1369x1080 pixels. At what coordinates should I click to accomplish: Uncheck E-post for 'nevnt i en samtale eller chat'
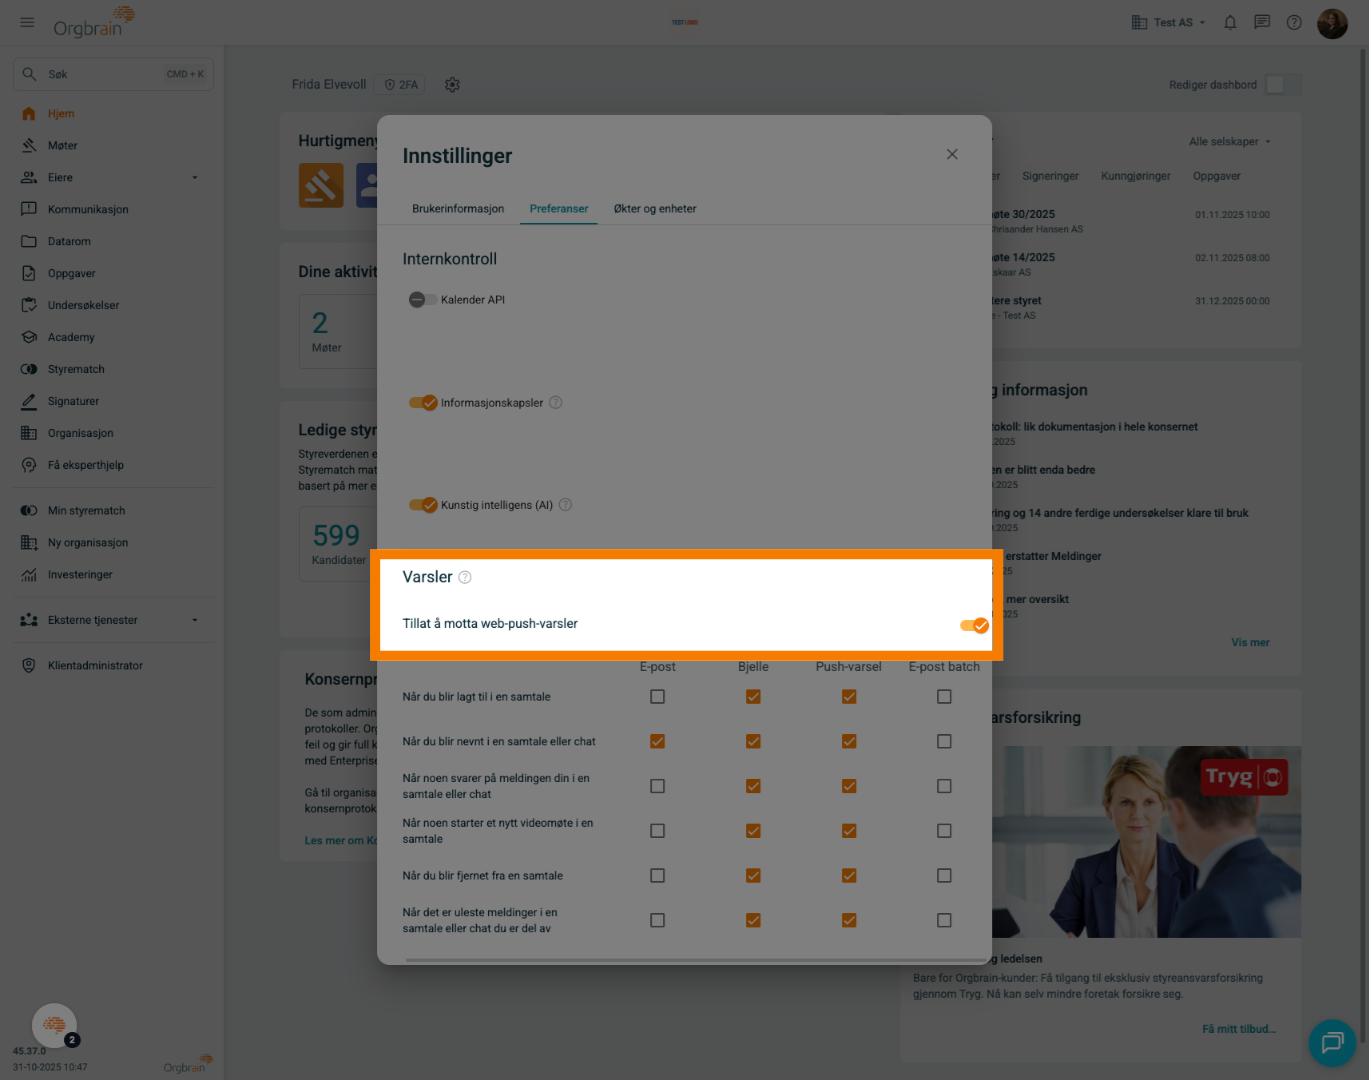(657, 742)
